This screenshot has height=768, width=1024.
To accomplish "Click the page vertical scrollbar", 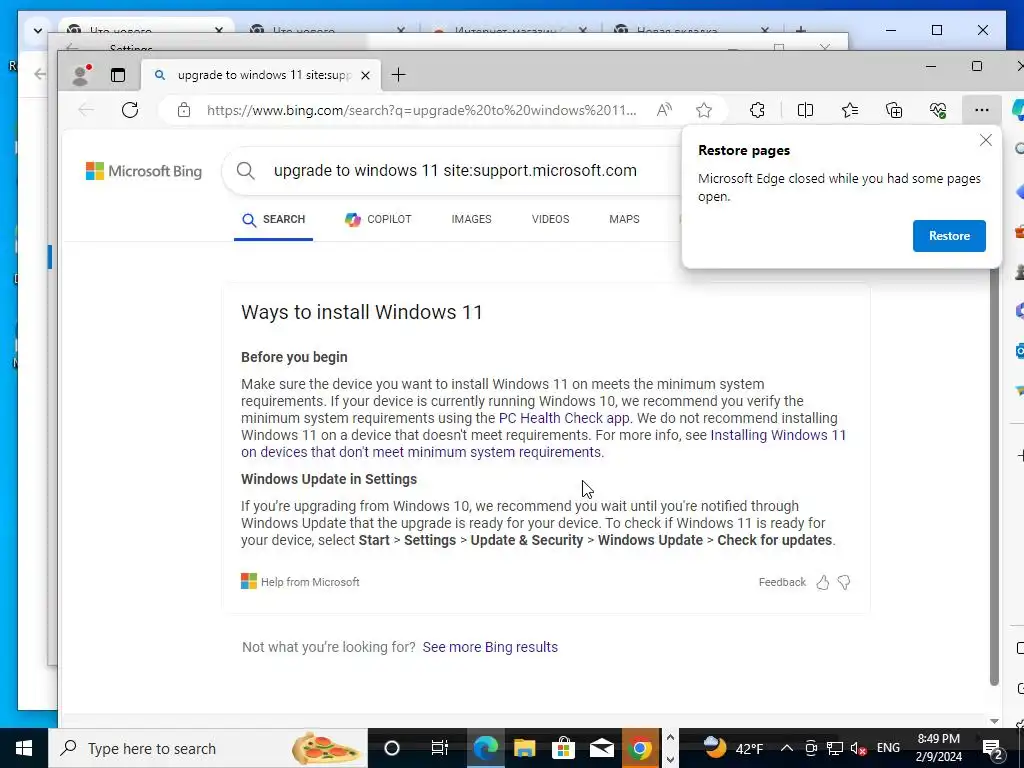I will point(994,477).
